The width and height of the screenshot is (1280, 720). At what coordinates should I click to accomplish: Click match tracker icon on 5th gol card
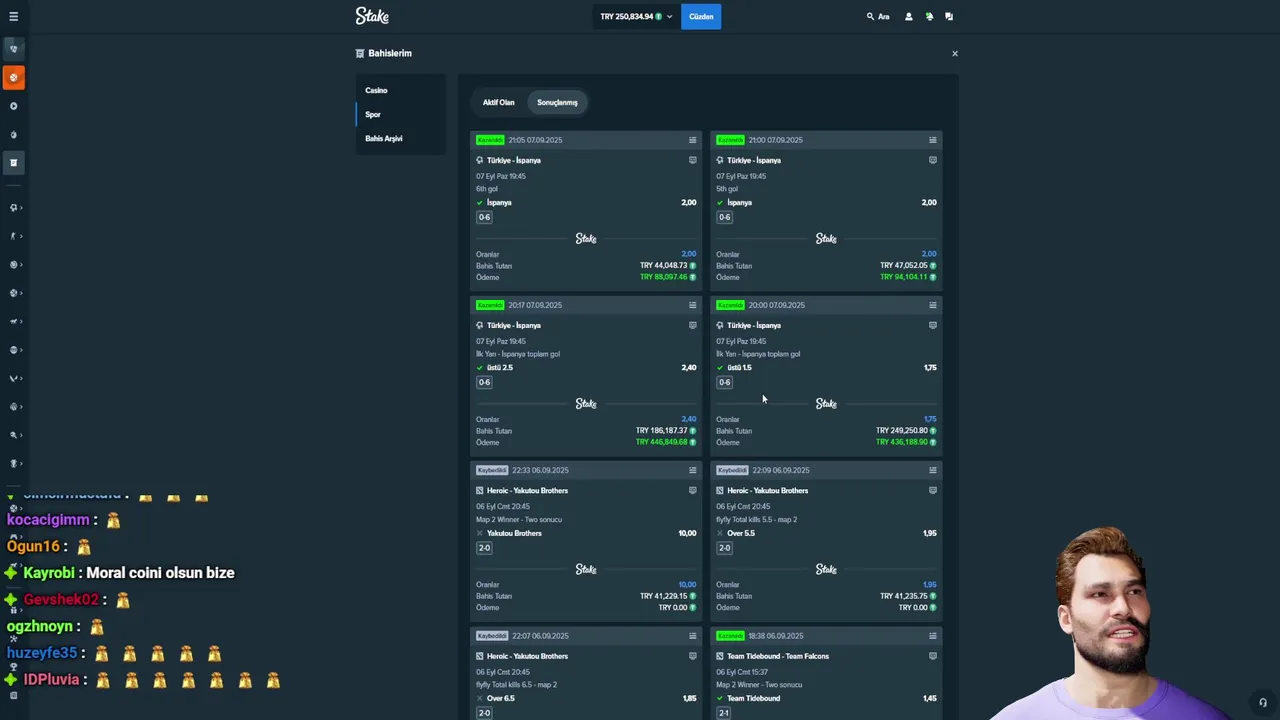[932, 160]
